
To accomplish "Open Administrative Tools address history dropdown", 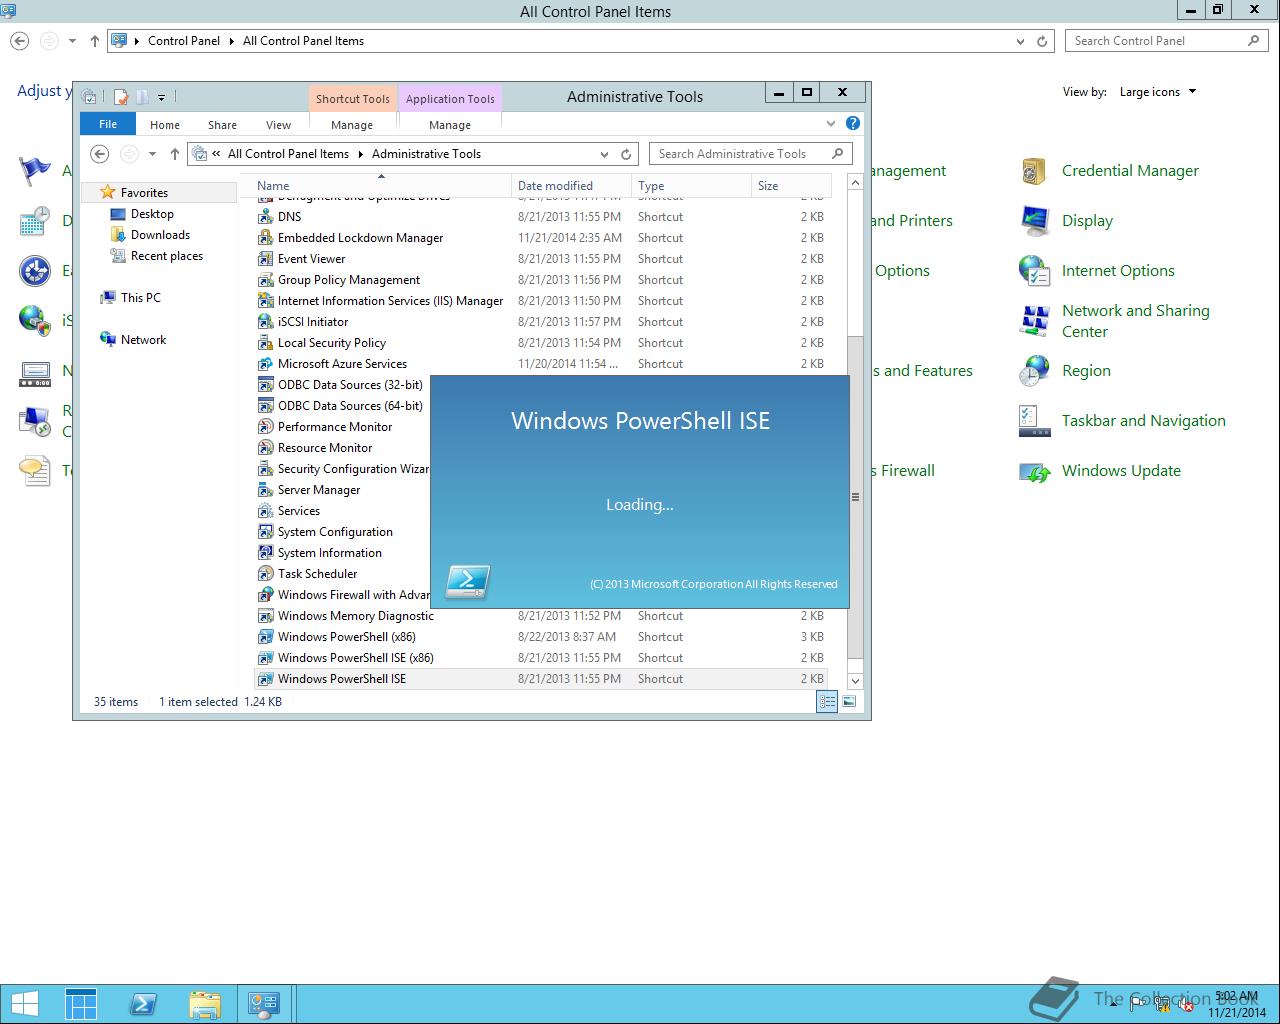I will [x=604, y=154].
